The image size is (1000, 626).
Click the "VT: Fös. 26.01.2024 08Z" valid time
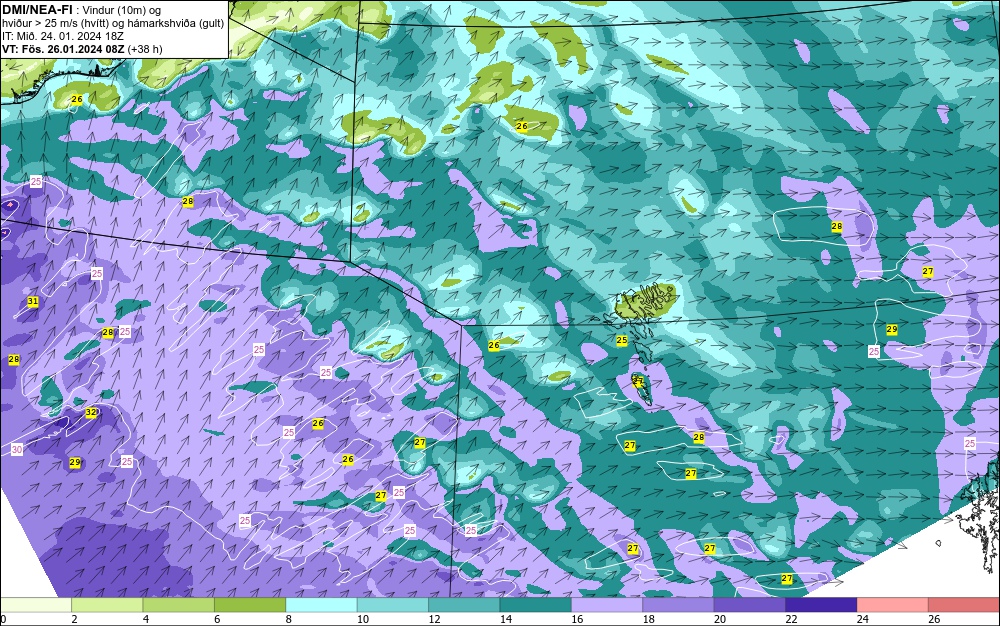pos(64,49)
